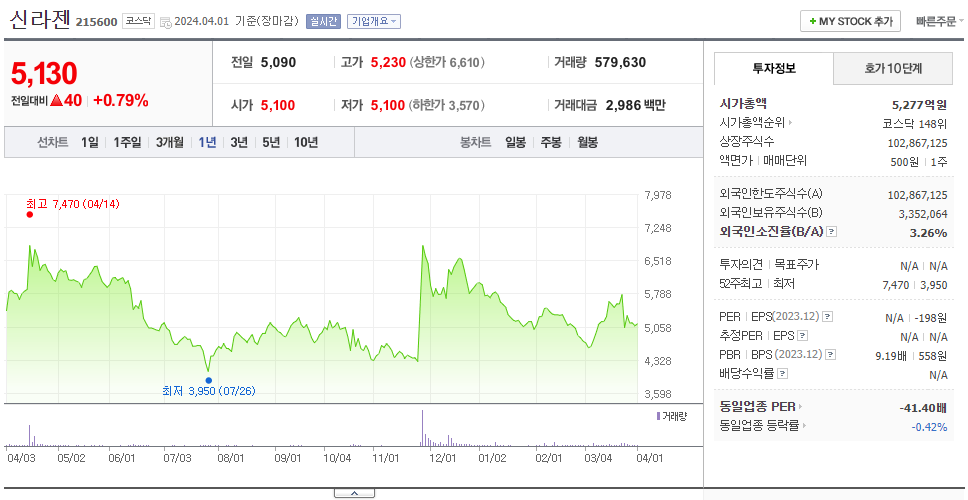Select the 10년 line chart range

coord(306,143)
